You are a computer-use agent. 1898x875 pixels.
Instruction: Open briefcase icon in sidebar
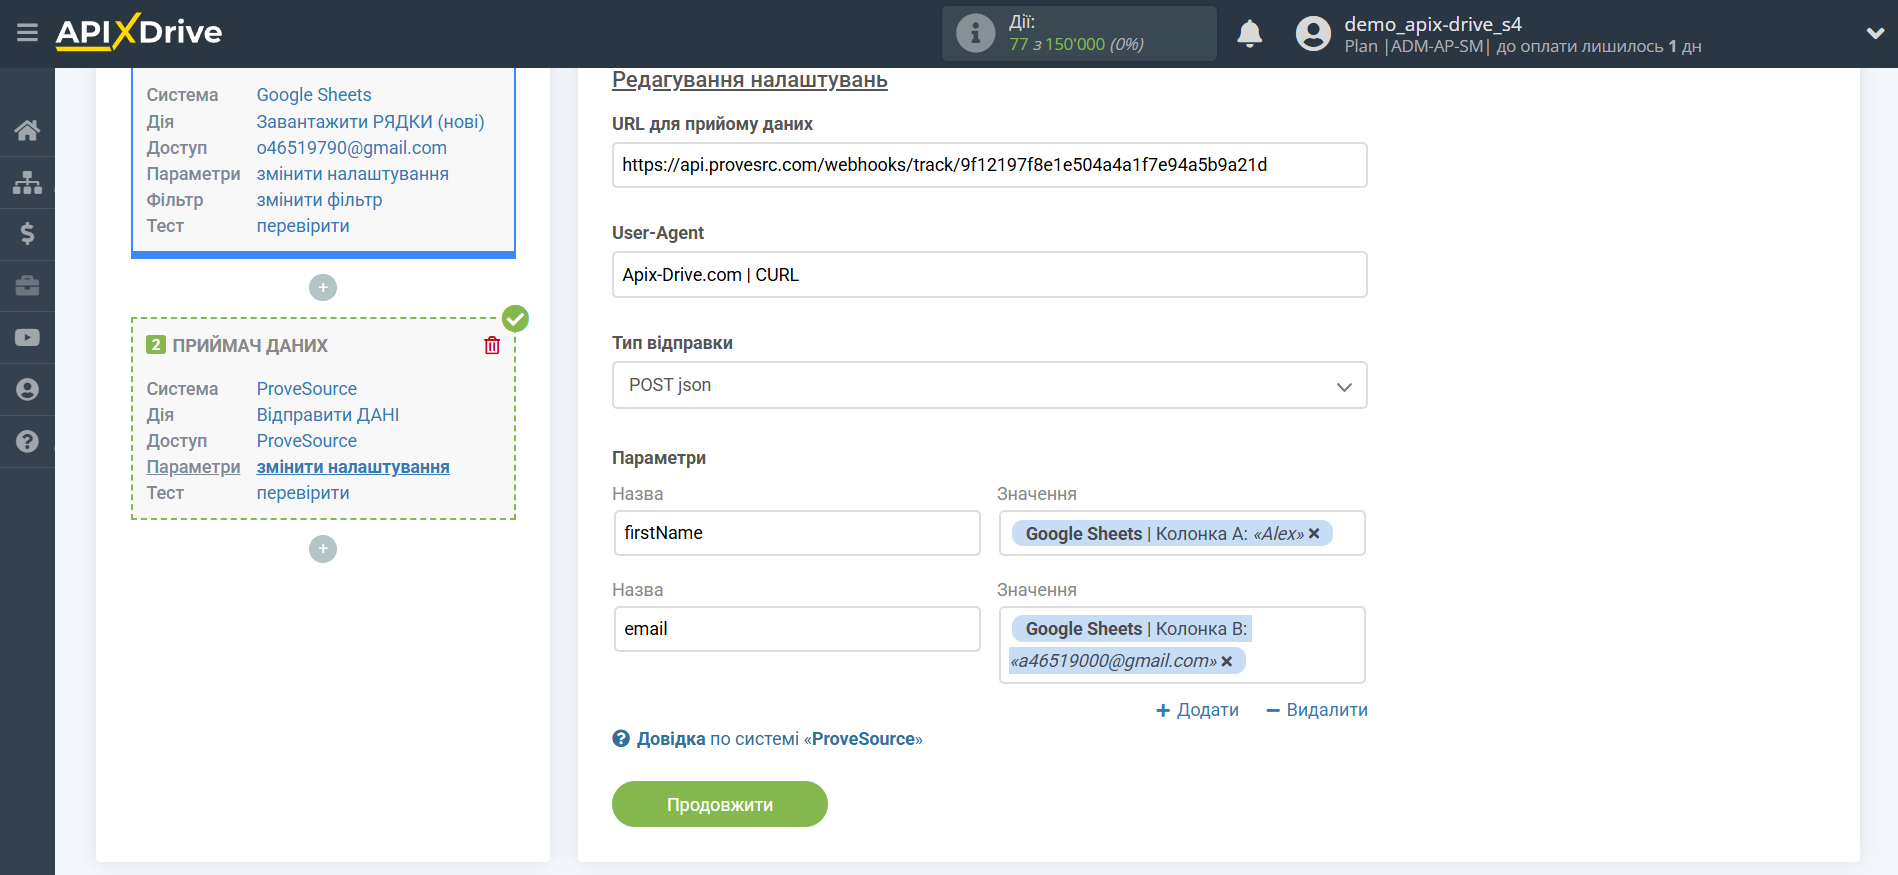point(27,286)
